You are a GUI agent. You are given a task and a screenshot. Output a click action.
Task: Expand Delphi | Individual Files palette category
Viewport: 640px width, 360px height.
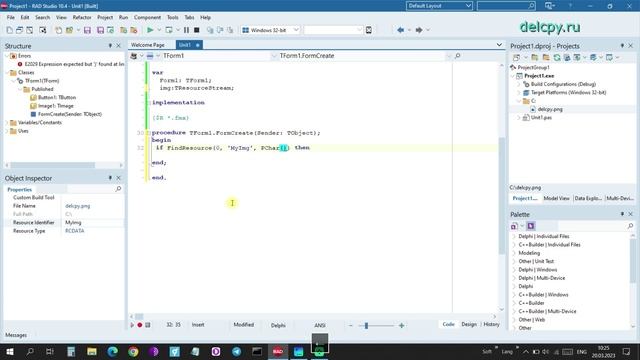(514, 236)
